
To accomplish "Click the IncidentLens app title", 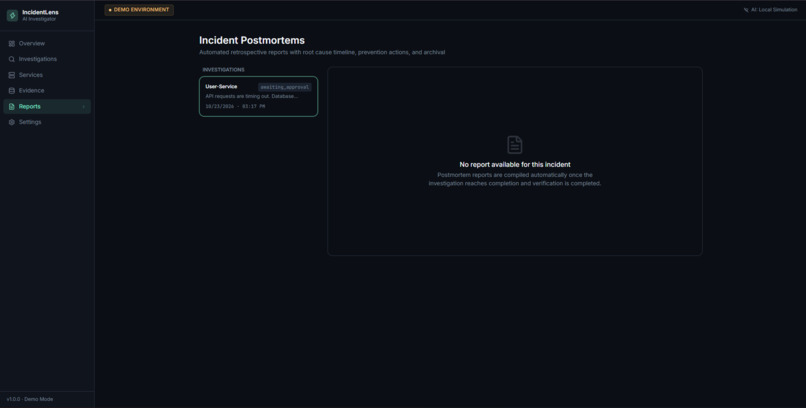I will point(40,12).
